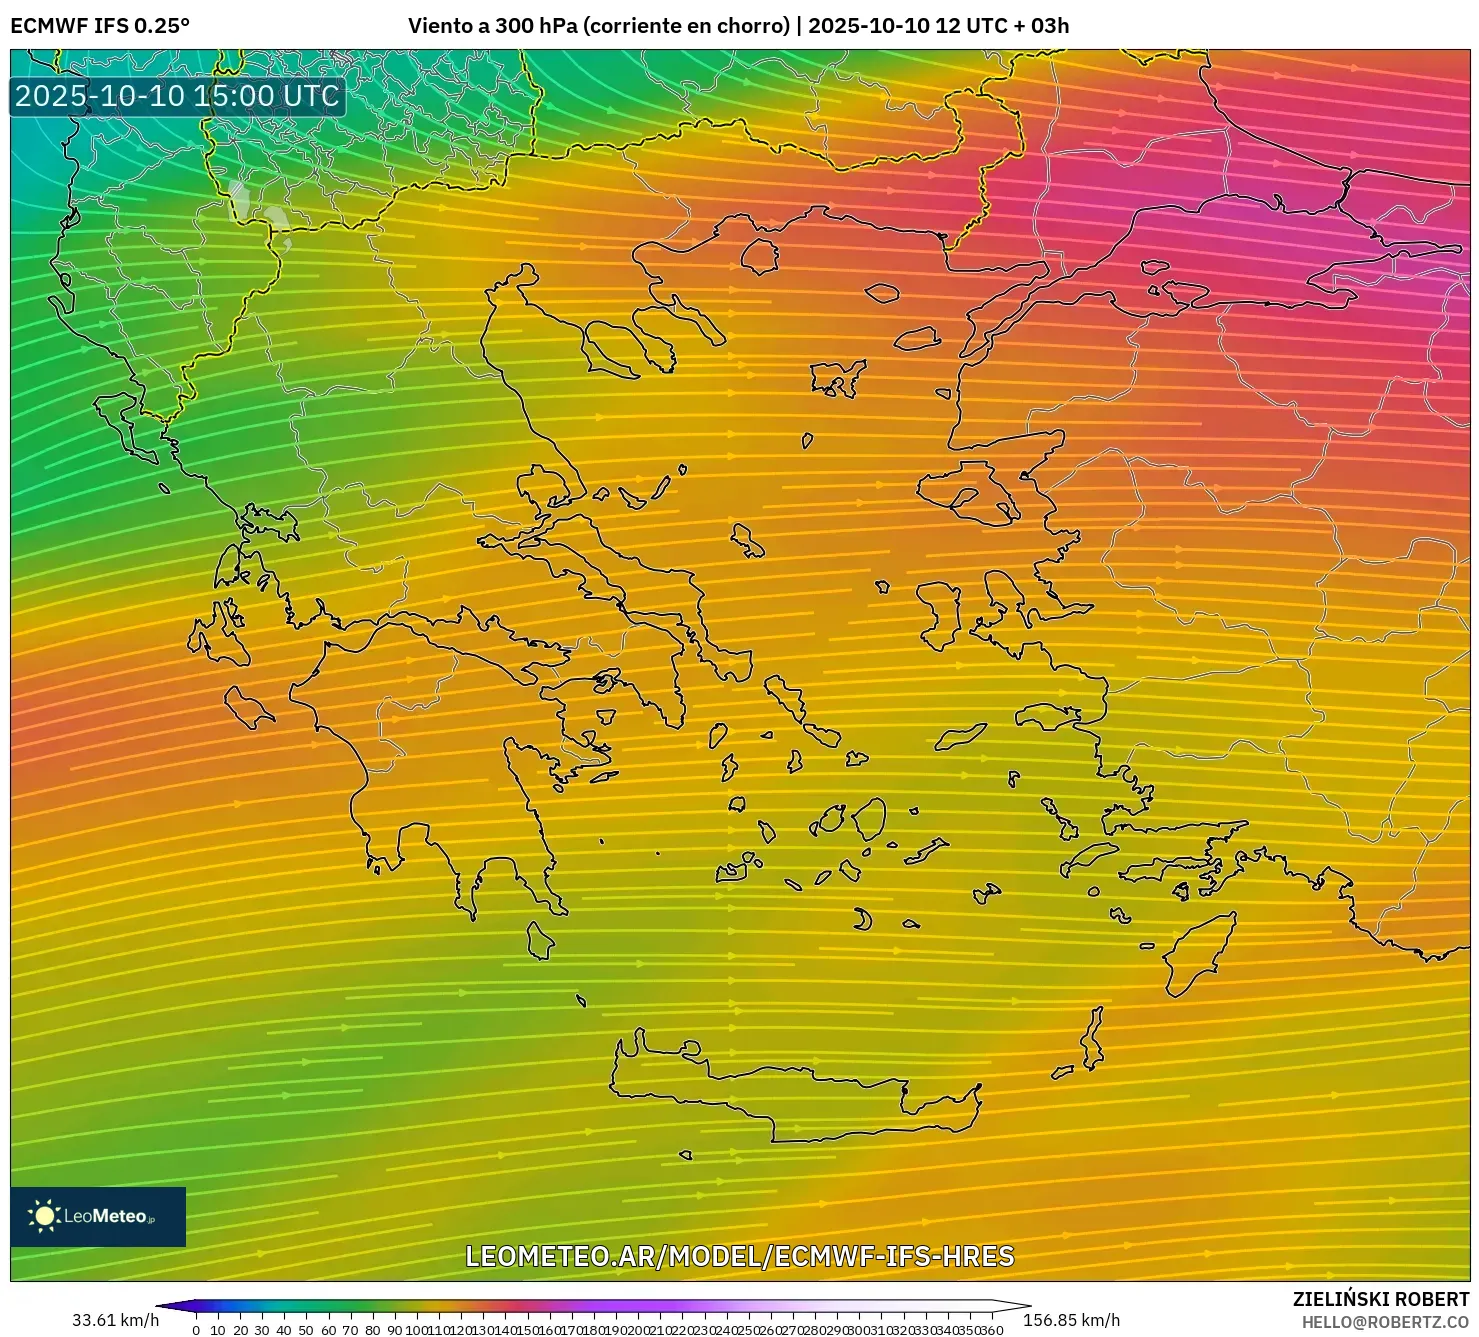
Task: Click the 360 mark on the color scale
Action: point(991,1330)
